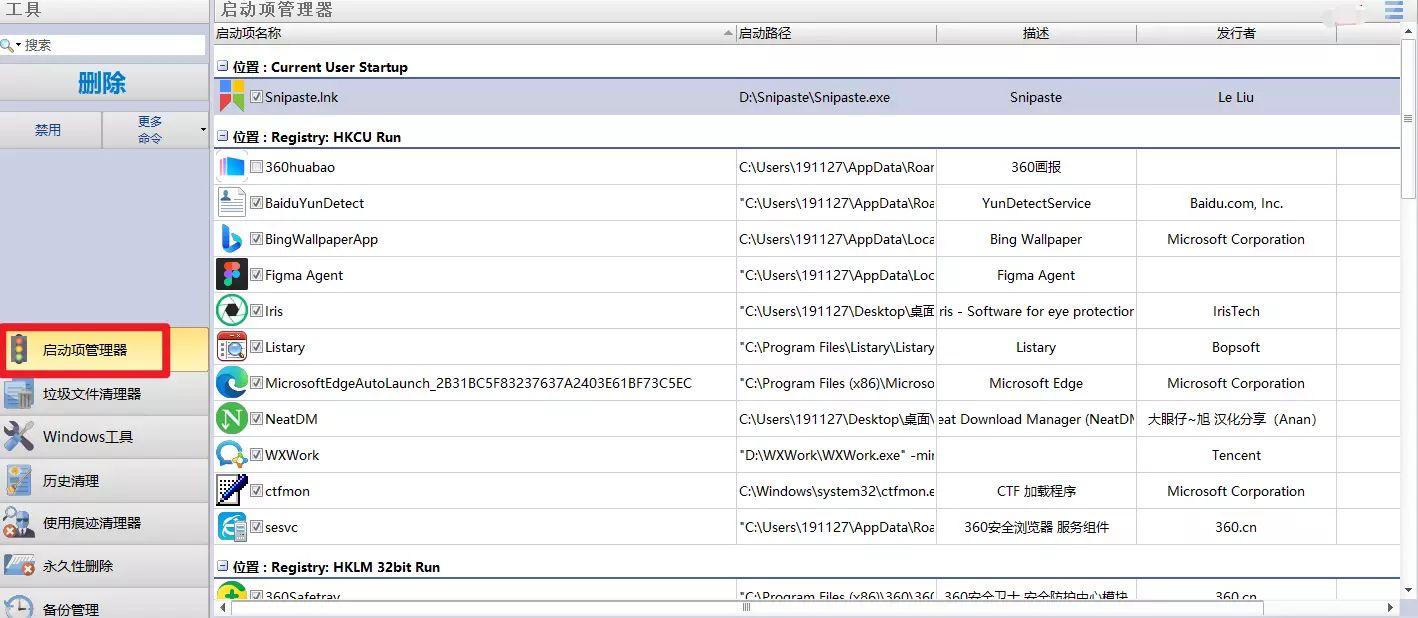Viewport: 1418px width, 618px height.
Task: Select the Tencent publisher cell
Action: click(x=1236, y=455)
